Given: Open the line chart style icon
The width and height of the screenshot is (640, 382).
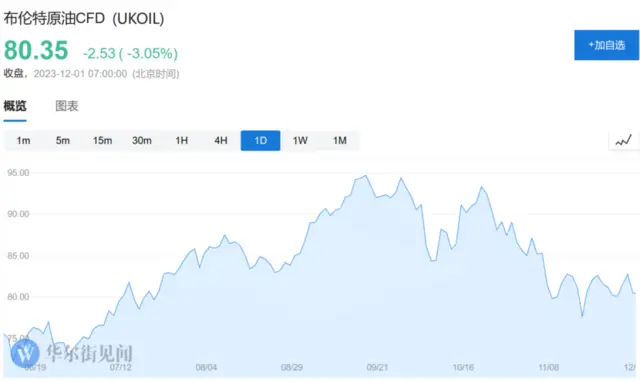Looking at the screenshot, I should 624,141.
